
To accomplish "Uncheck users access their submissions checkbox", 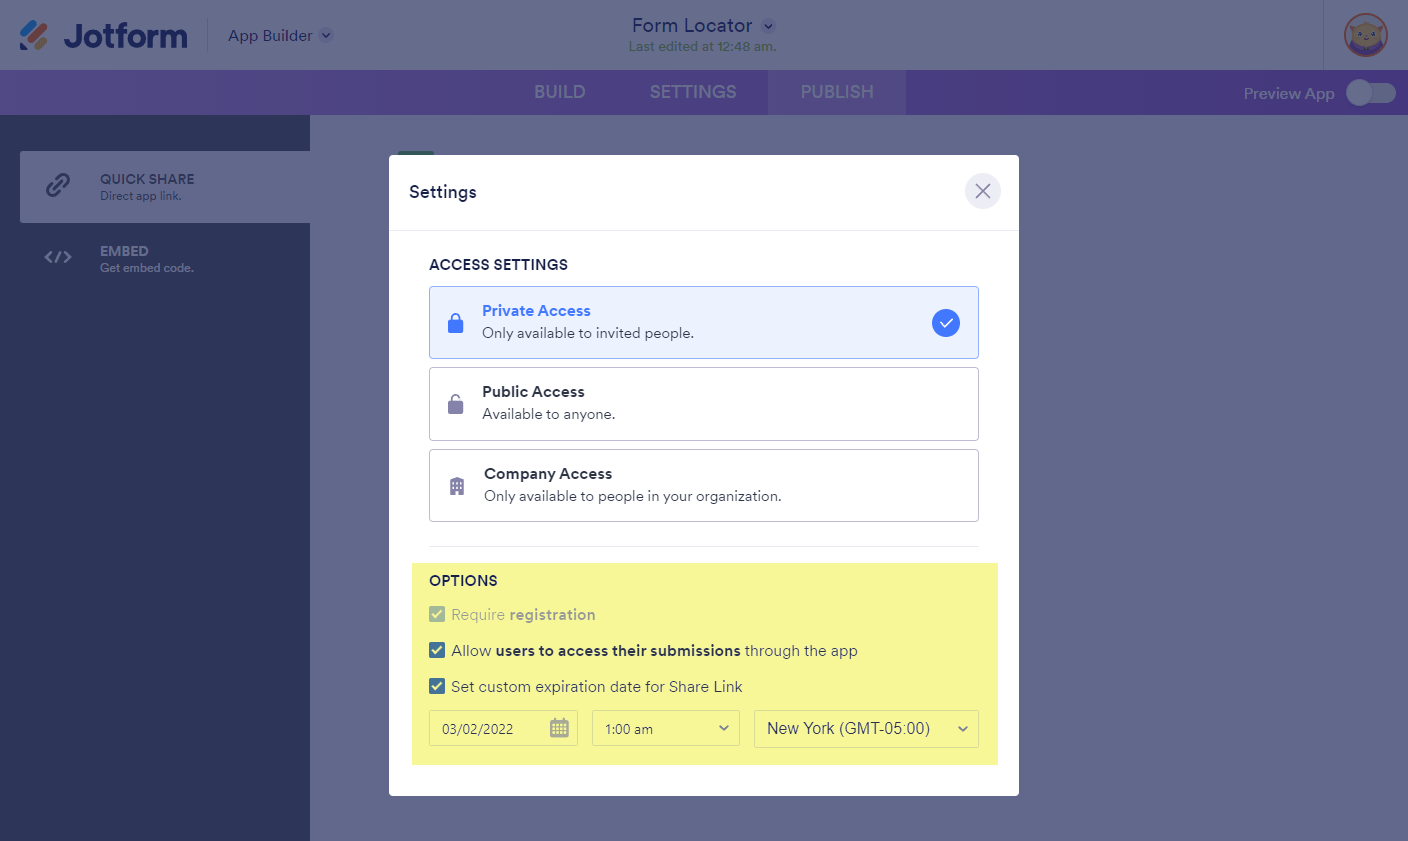I will [x=437, y=650].
